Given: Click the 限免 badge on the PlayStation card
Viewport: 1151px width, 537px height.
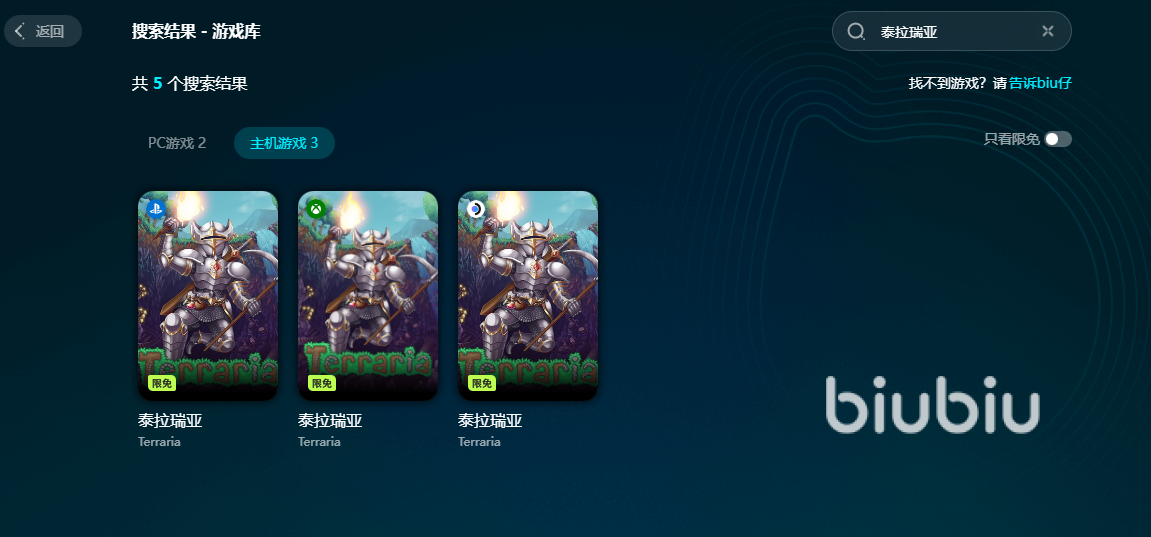Looking at the screenshot, I should pos(161,383).
